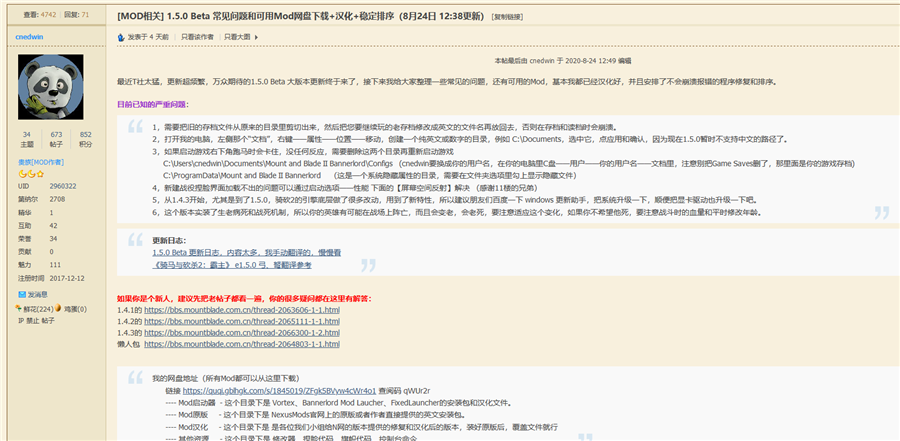The height and width of the screenshot is (441, 900).
Task: Click the Mod汉化 directory description line
Action: pos(362,427)
